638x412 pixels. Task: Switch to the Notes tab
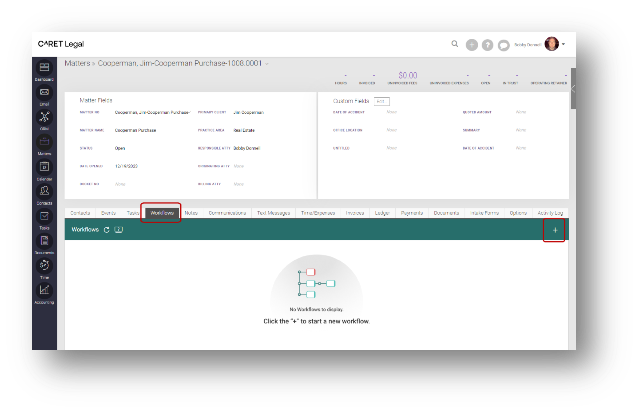click(191, 213)
